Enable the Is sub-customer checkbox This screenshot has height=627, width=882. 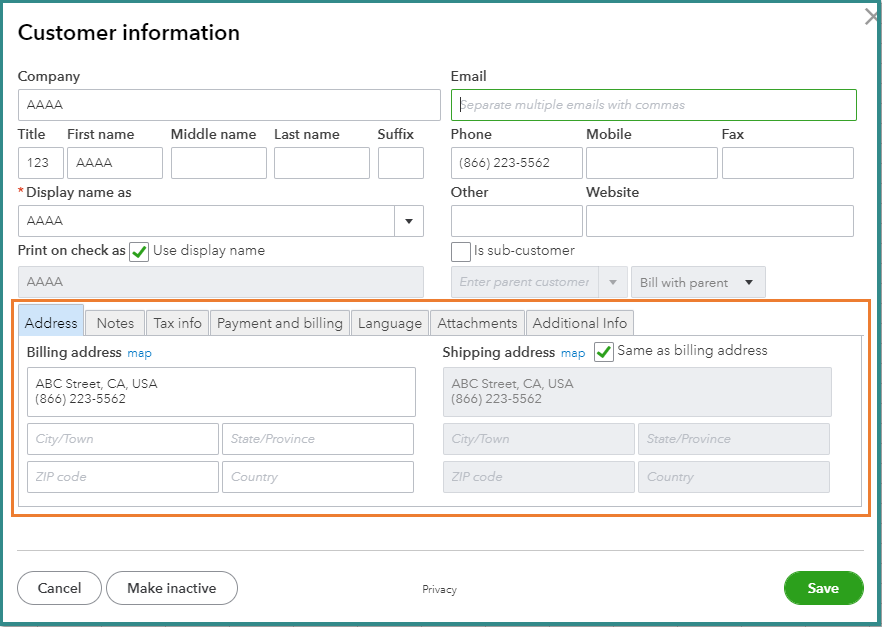(461, 251)
